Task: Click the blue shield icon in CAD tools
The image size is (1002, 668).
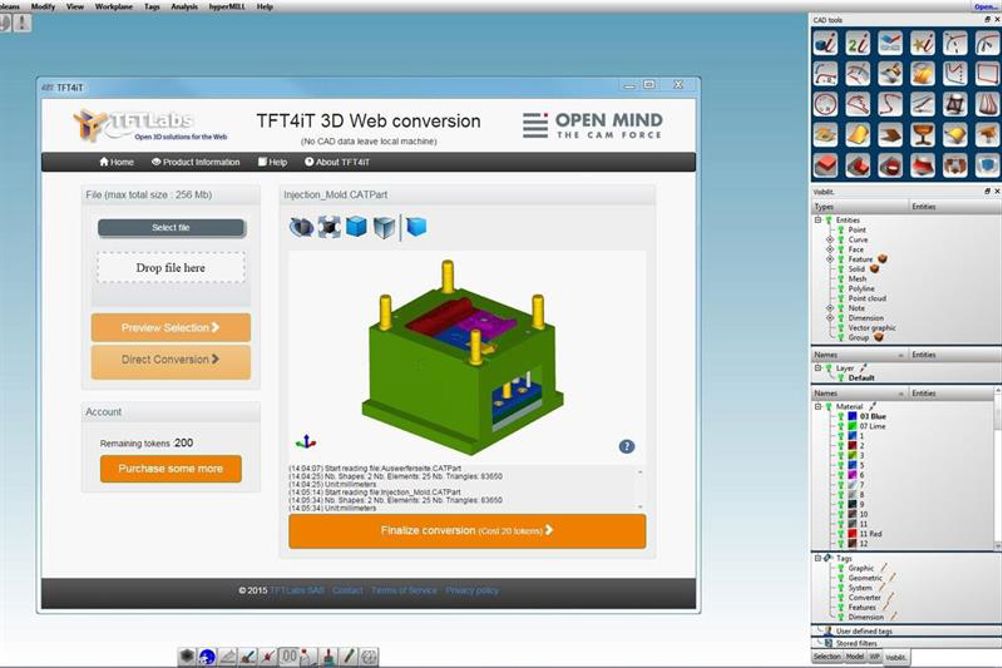Action: pos(988,166)
